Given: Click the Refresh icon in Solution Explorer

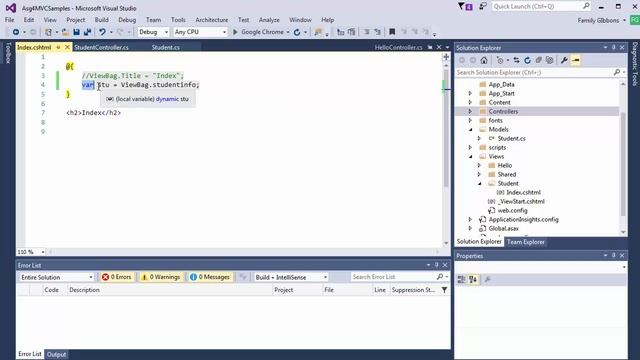Looking at the screenshot, I should pyautogui.click(x=527, y=60).
